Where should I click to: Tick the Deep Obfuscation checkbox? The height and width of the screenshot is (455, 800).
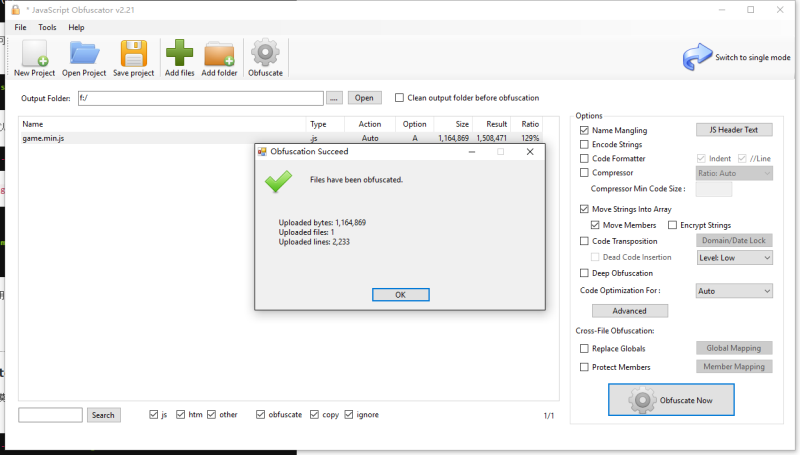point(584,273)
